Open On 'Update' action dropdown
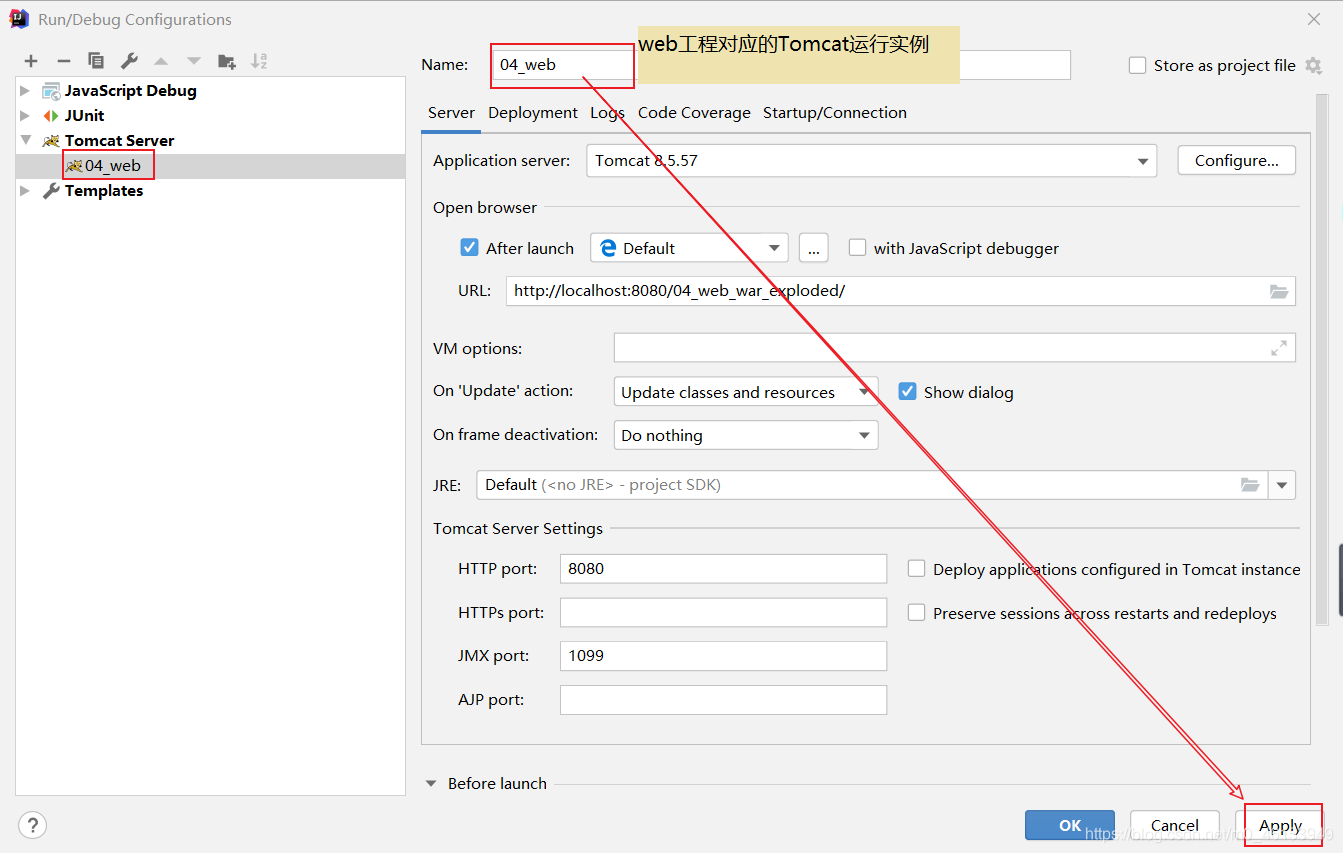Screen dimensions: 1343x853 pyautogui.click(x=745, y=392)
